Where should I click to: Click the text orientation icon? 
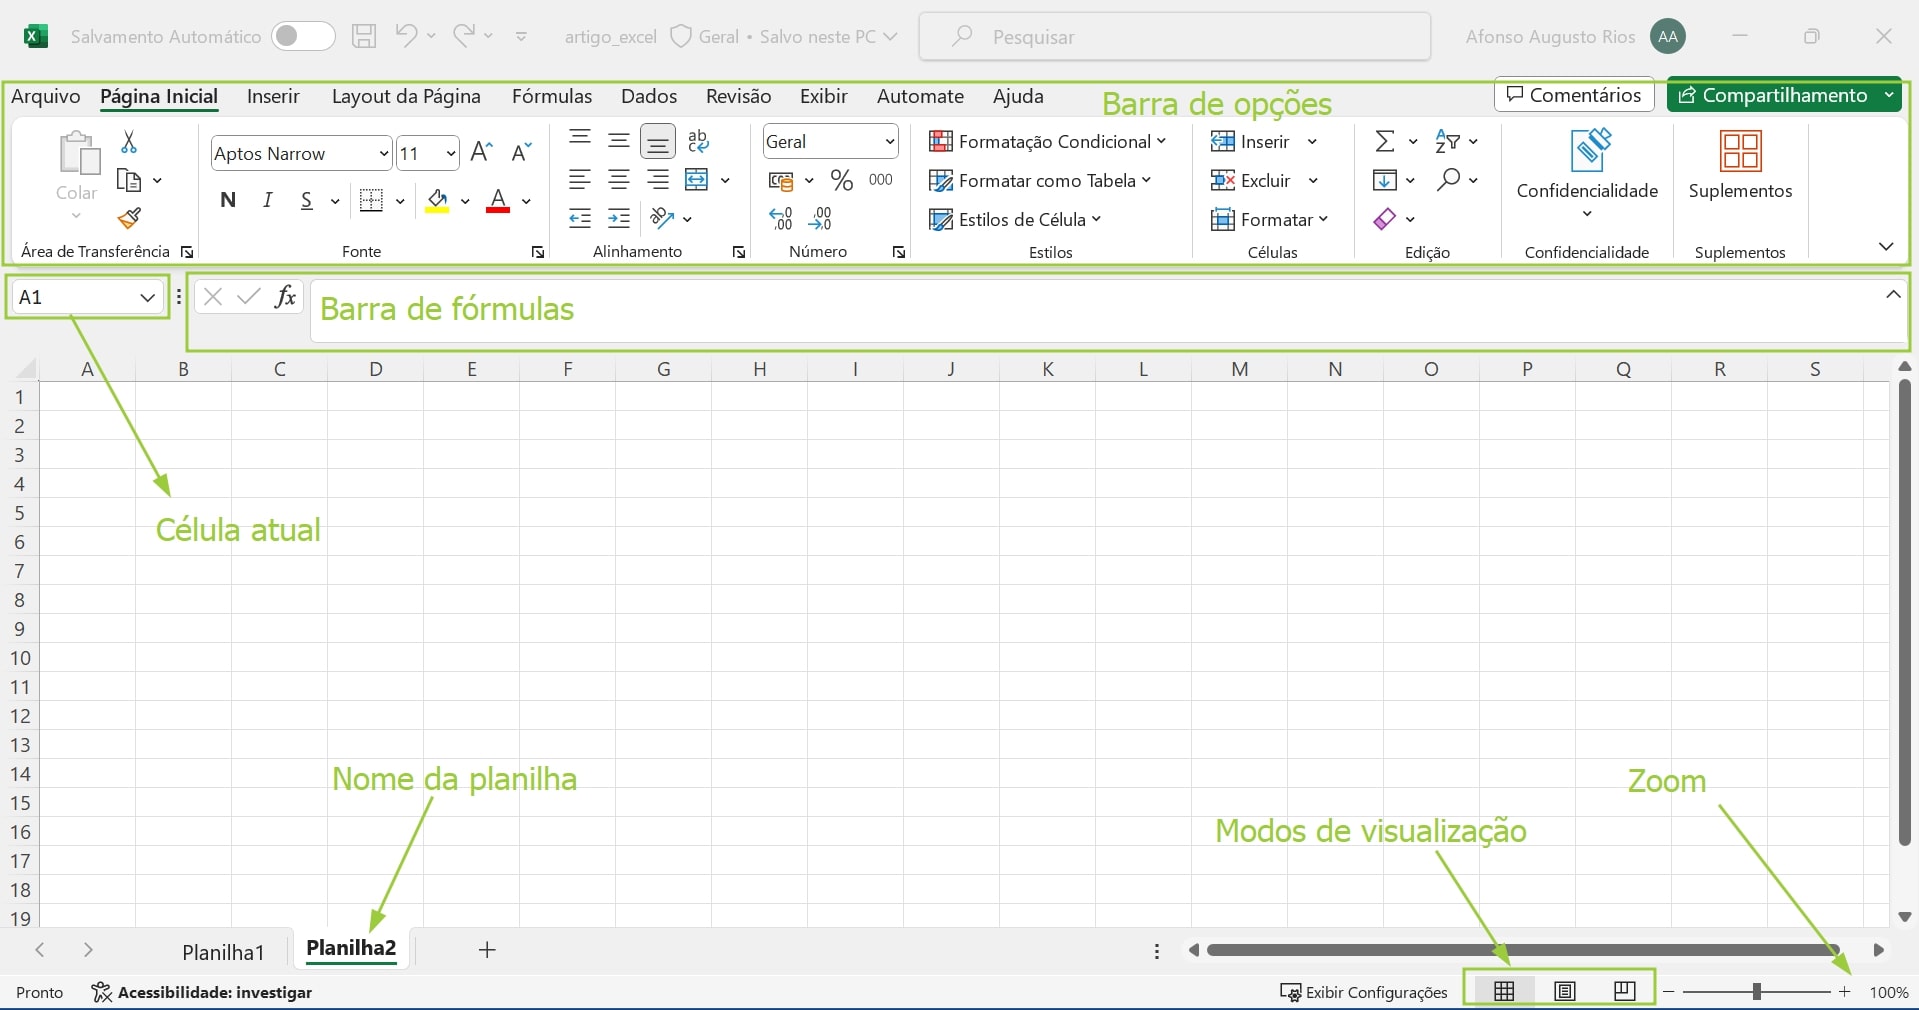pos(662,218)
